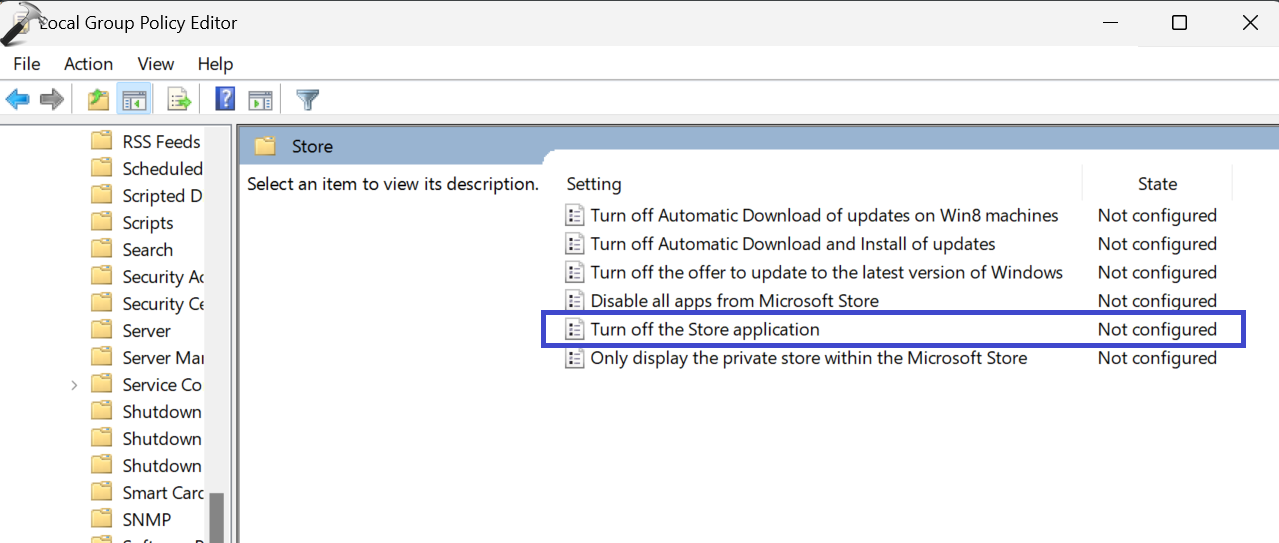Screen dimensions: 1279x543
Task: Open the View menu
Action: tap(155, 64)
